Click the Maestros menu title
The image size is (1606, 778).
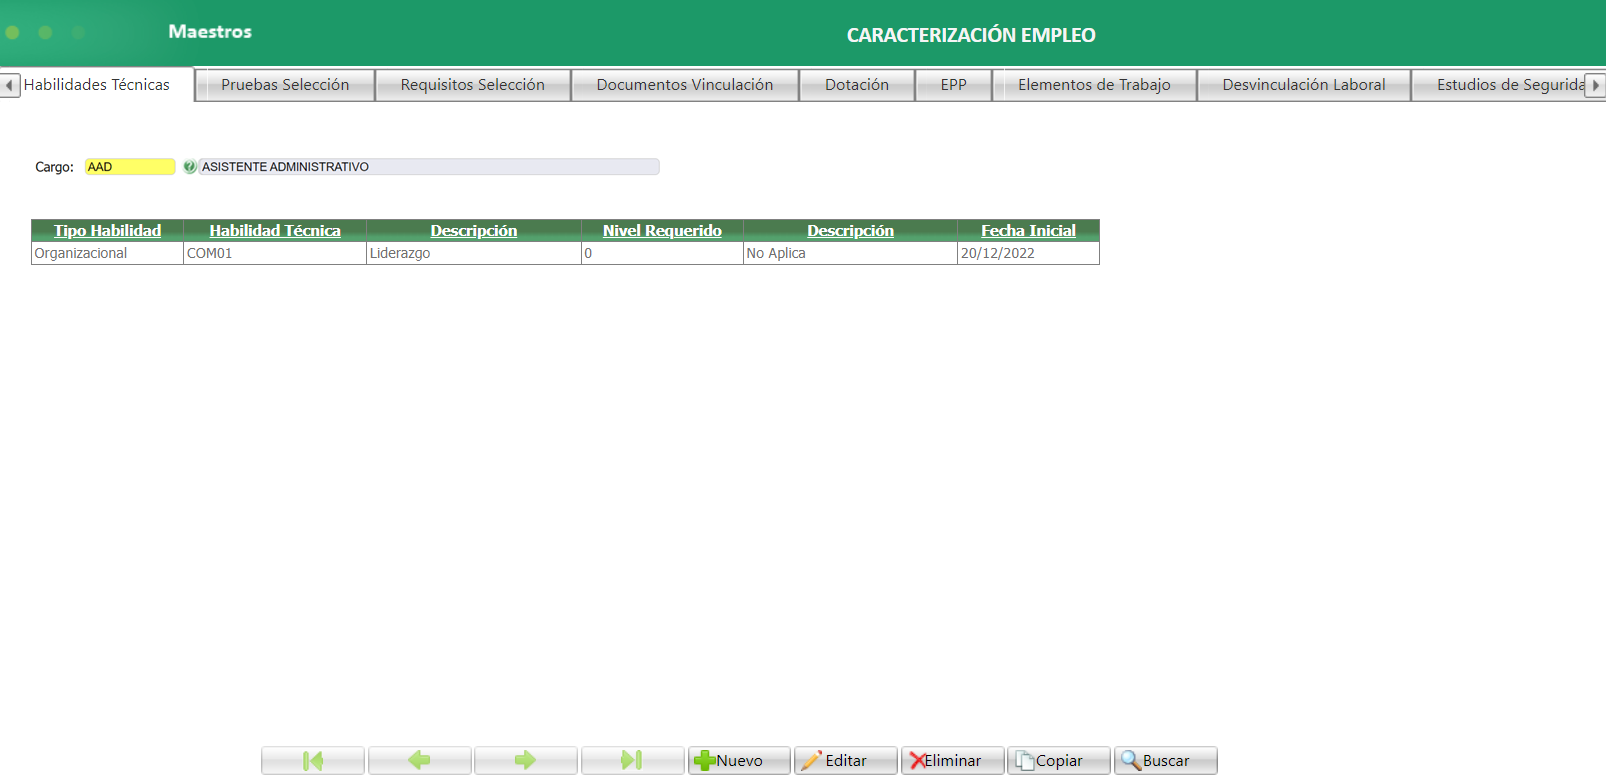coord(210,32)
